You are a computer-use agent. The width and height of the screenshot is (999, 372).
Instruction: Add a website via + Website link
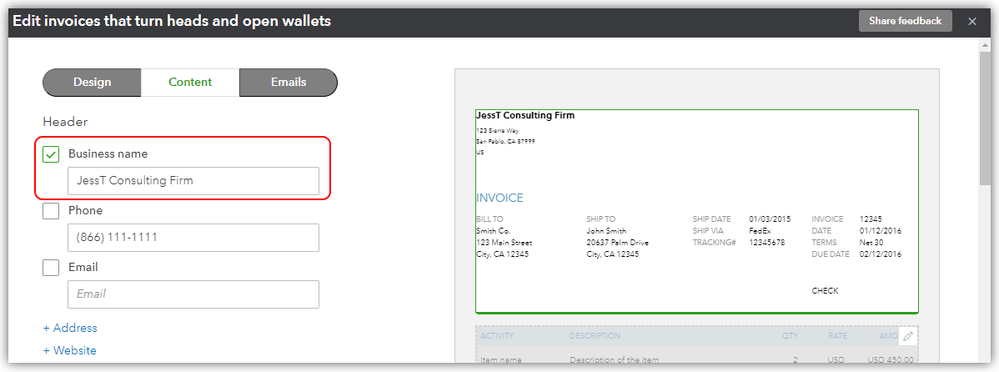pos(69,350)
